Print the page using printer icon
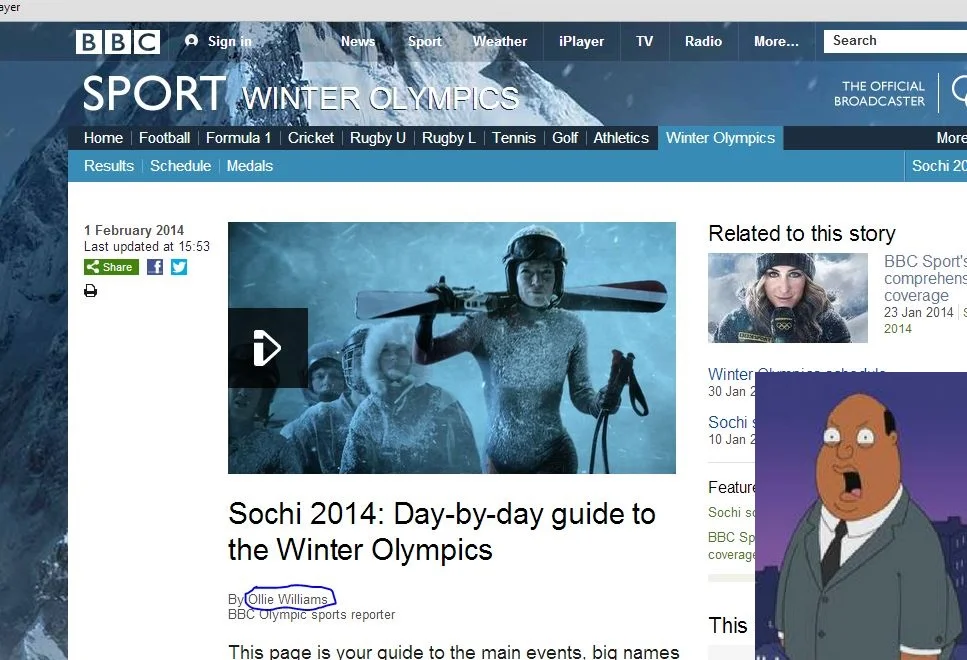This screenshot has width=967, height=660. pos(91,291)
